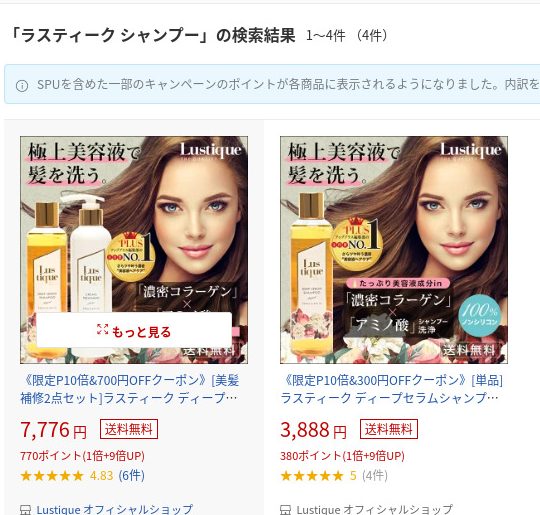Image resolution: width=540 pixels, height=515 pixels.
Task: Click the shop icon beside first Lustique オフィシャルショップ
Action: (25, 509)
